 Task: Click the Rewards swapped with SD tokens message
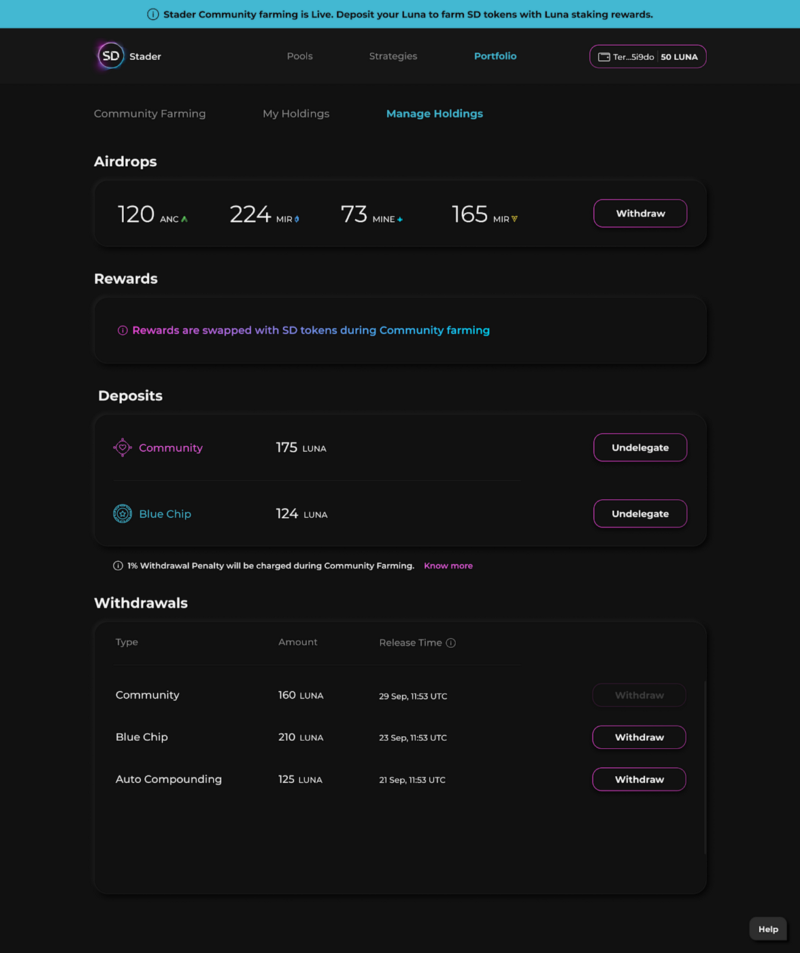pyautogui.click(x=311, y=331)
